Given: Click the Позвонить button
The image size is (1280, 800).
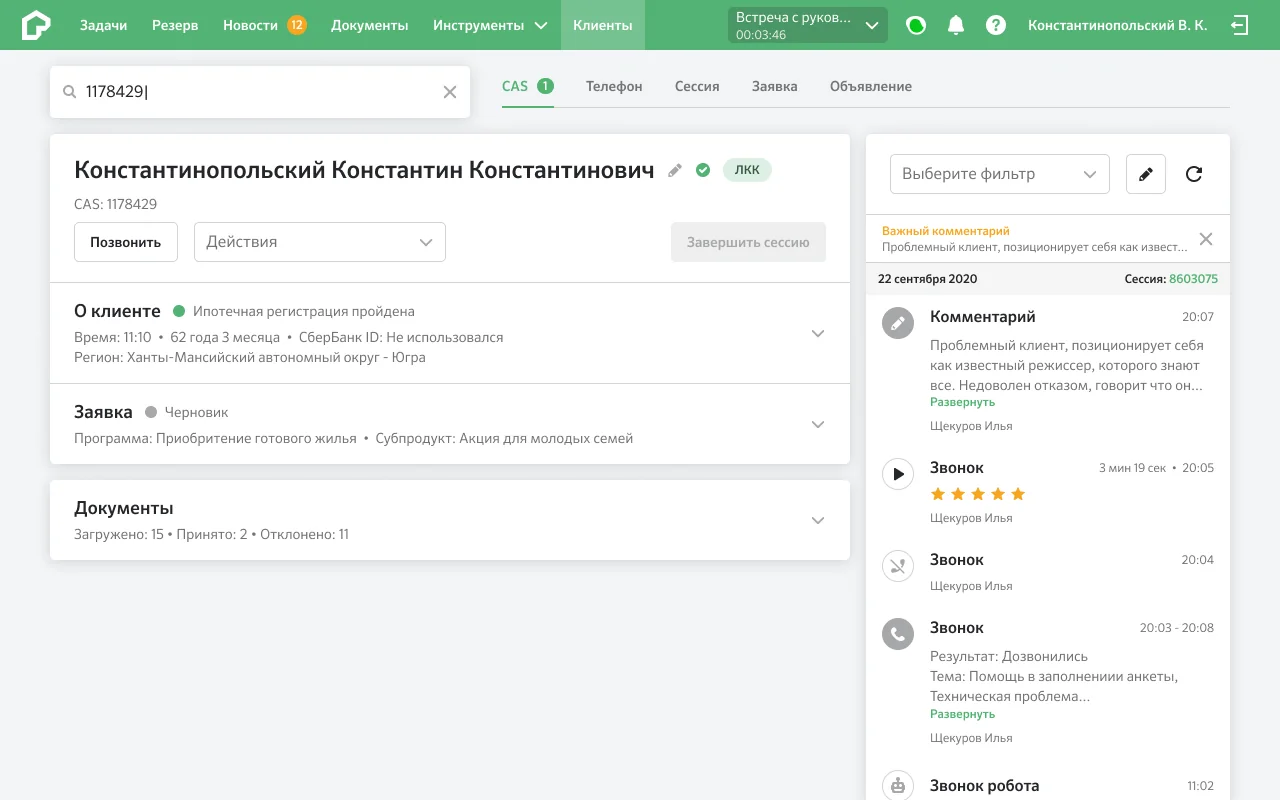Looking at the screenshot, I should pos(126,242).
